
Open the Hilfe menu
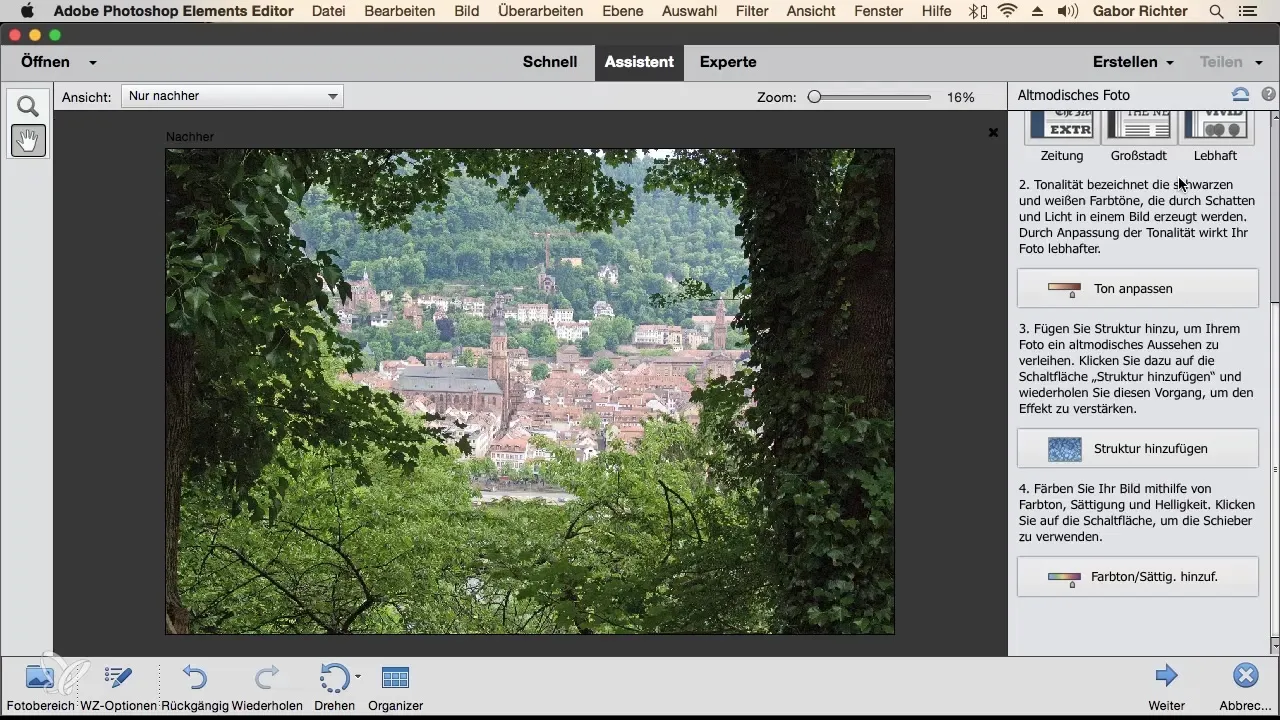[937, 12]
